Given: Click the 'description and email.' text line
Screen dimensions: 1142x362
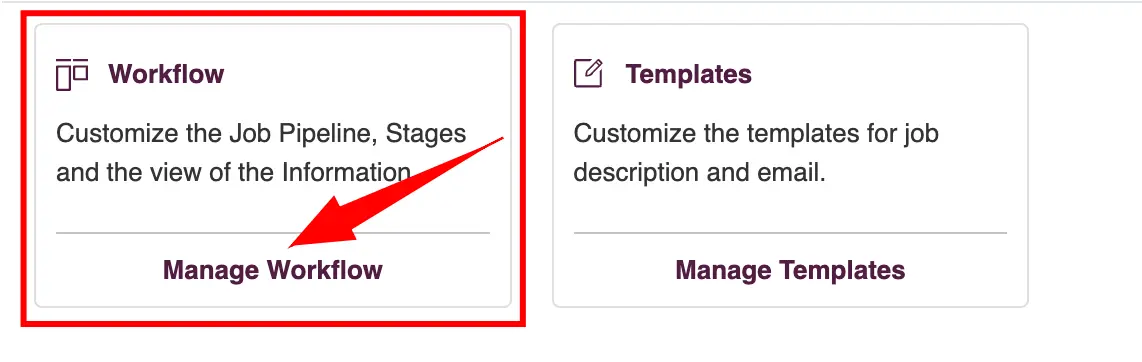Looking at the screenshot, I should pos(699,173).
